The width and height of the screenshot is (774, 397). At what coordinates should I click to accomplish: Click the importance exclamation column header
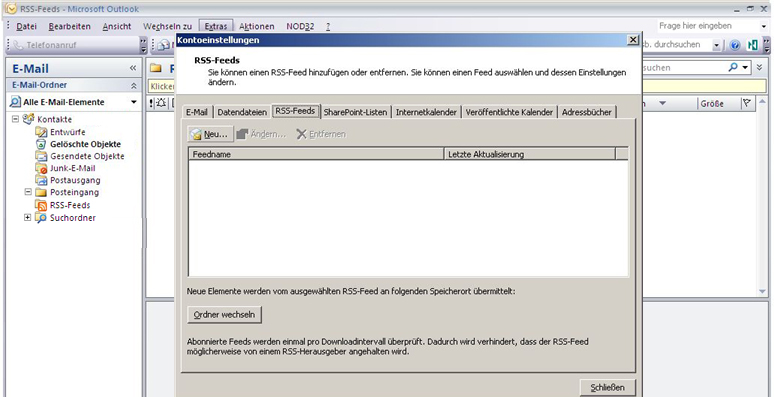(x=151, y=103)
